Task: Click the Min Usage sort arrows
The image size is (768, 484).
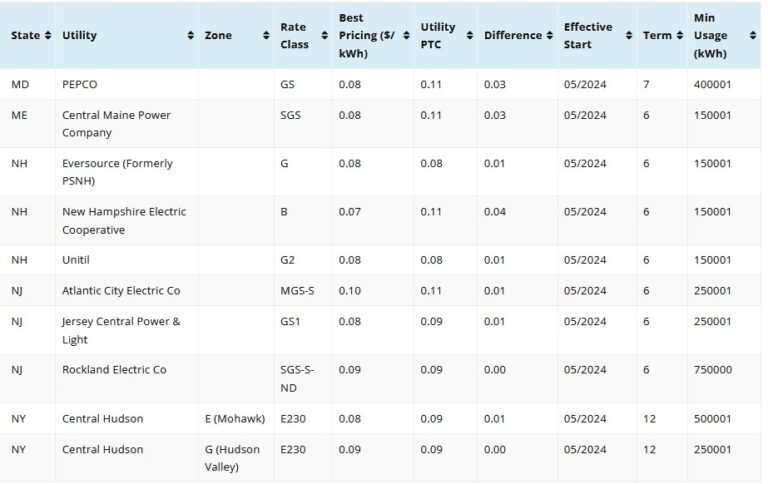Action: click(x=752, y=36)
